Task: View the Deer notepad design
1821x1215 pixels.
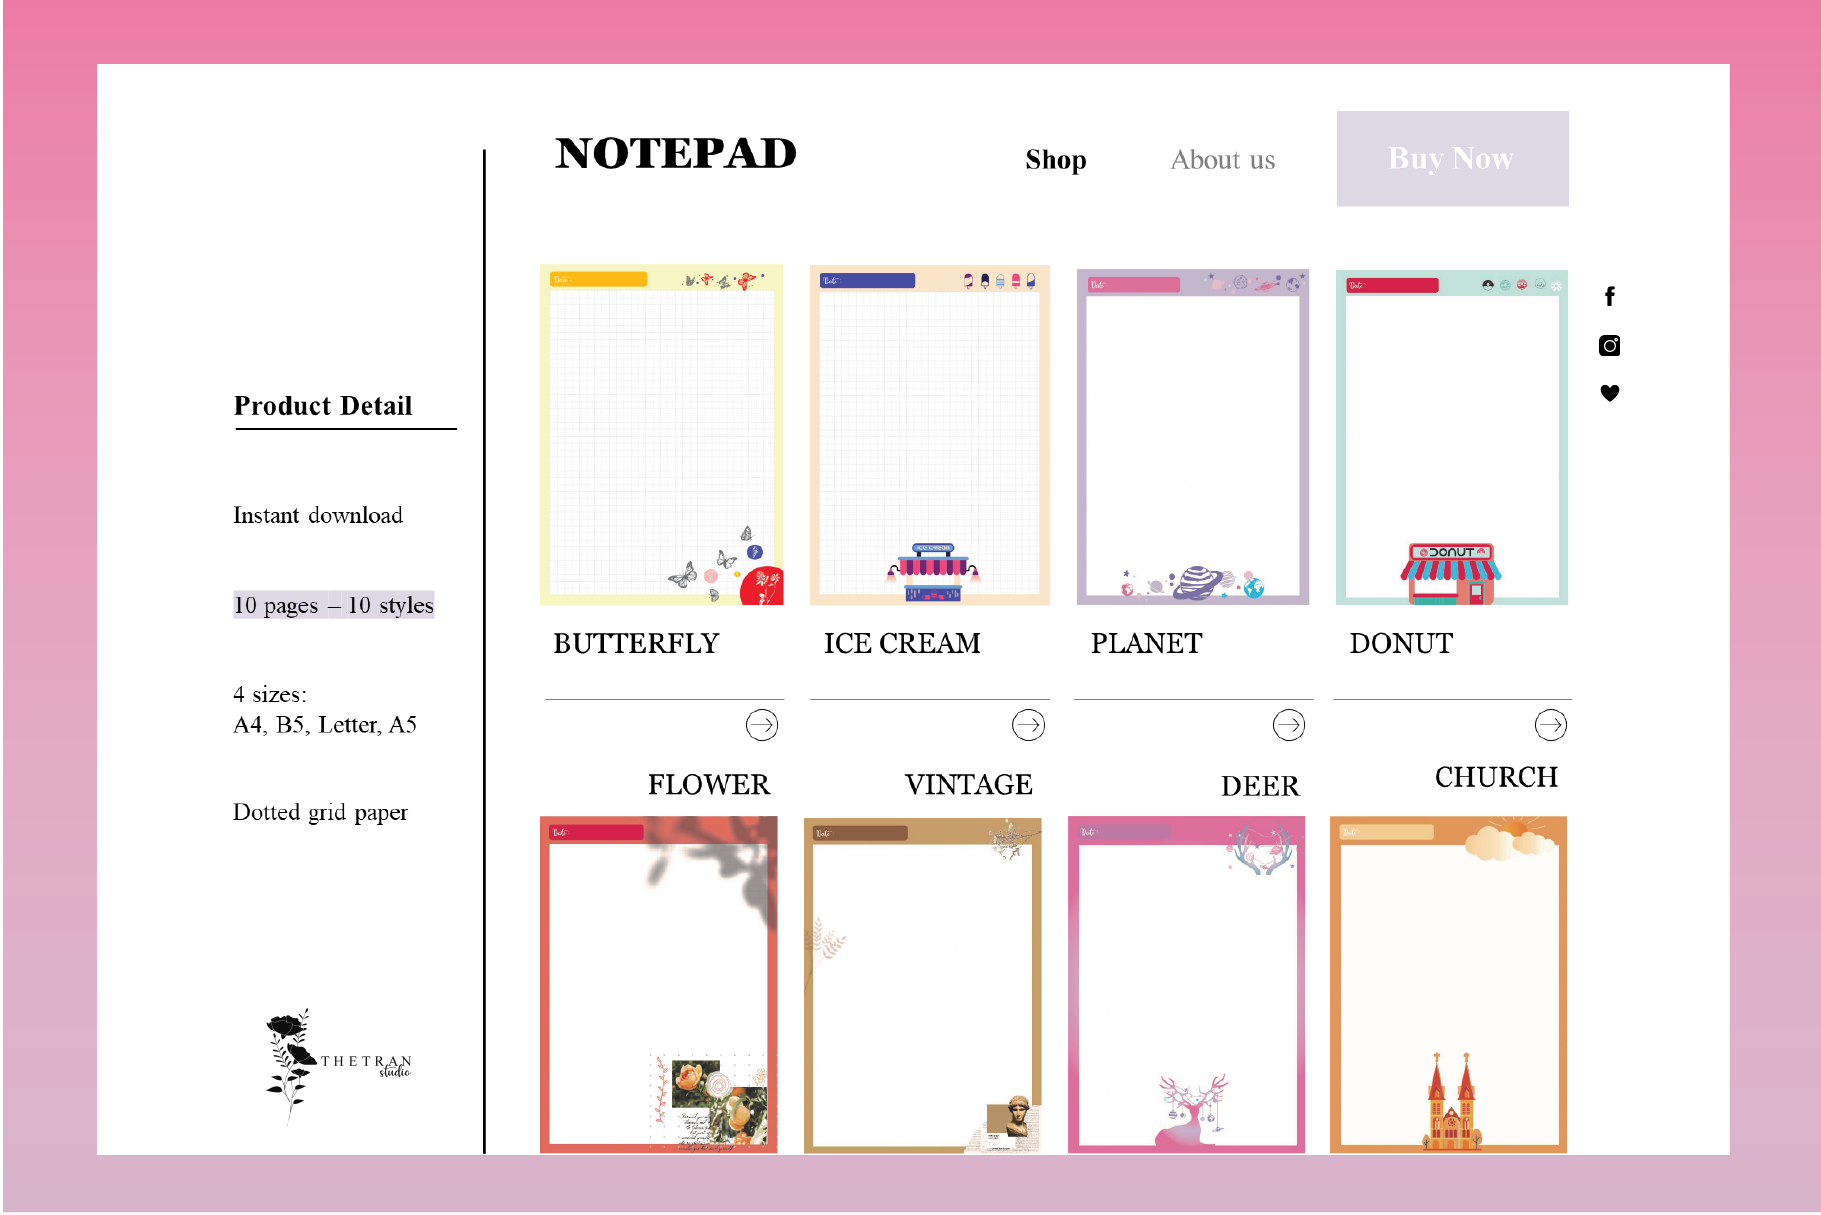Action: [1186, 984]
